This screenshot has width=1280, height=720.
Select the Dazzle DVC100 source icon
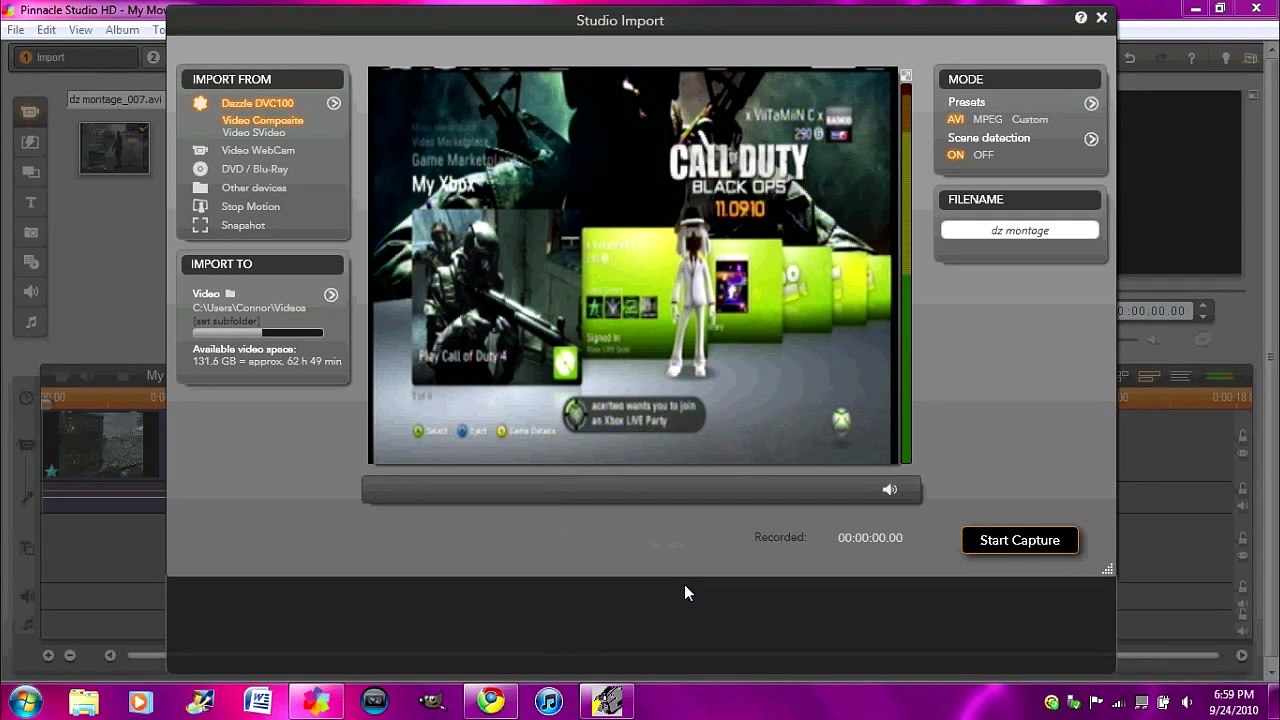click(200, 103)
